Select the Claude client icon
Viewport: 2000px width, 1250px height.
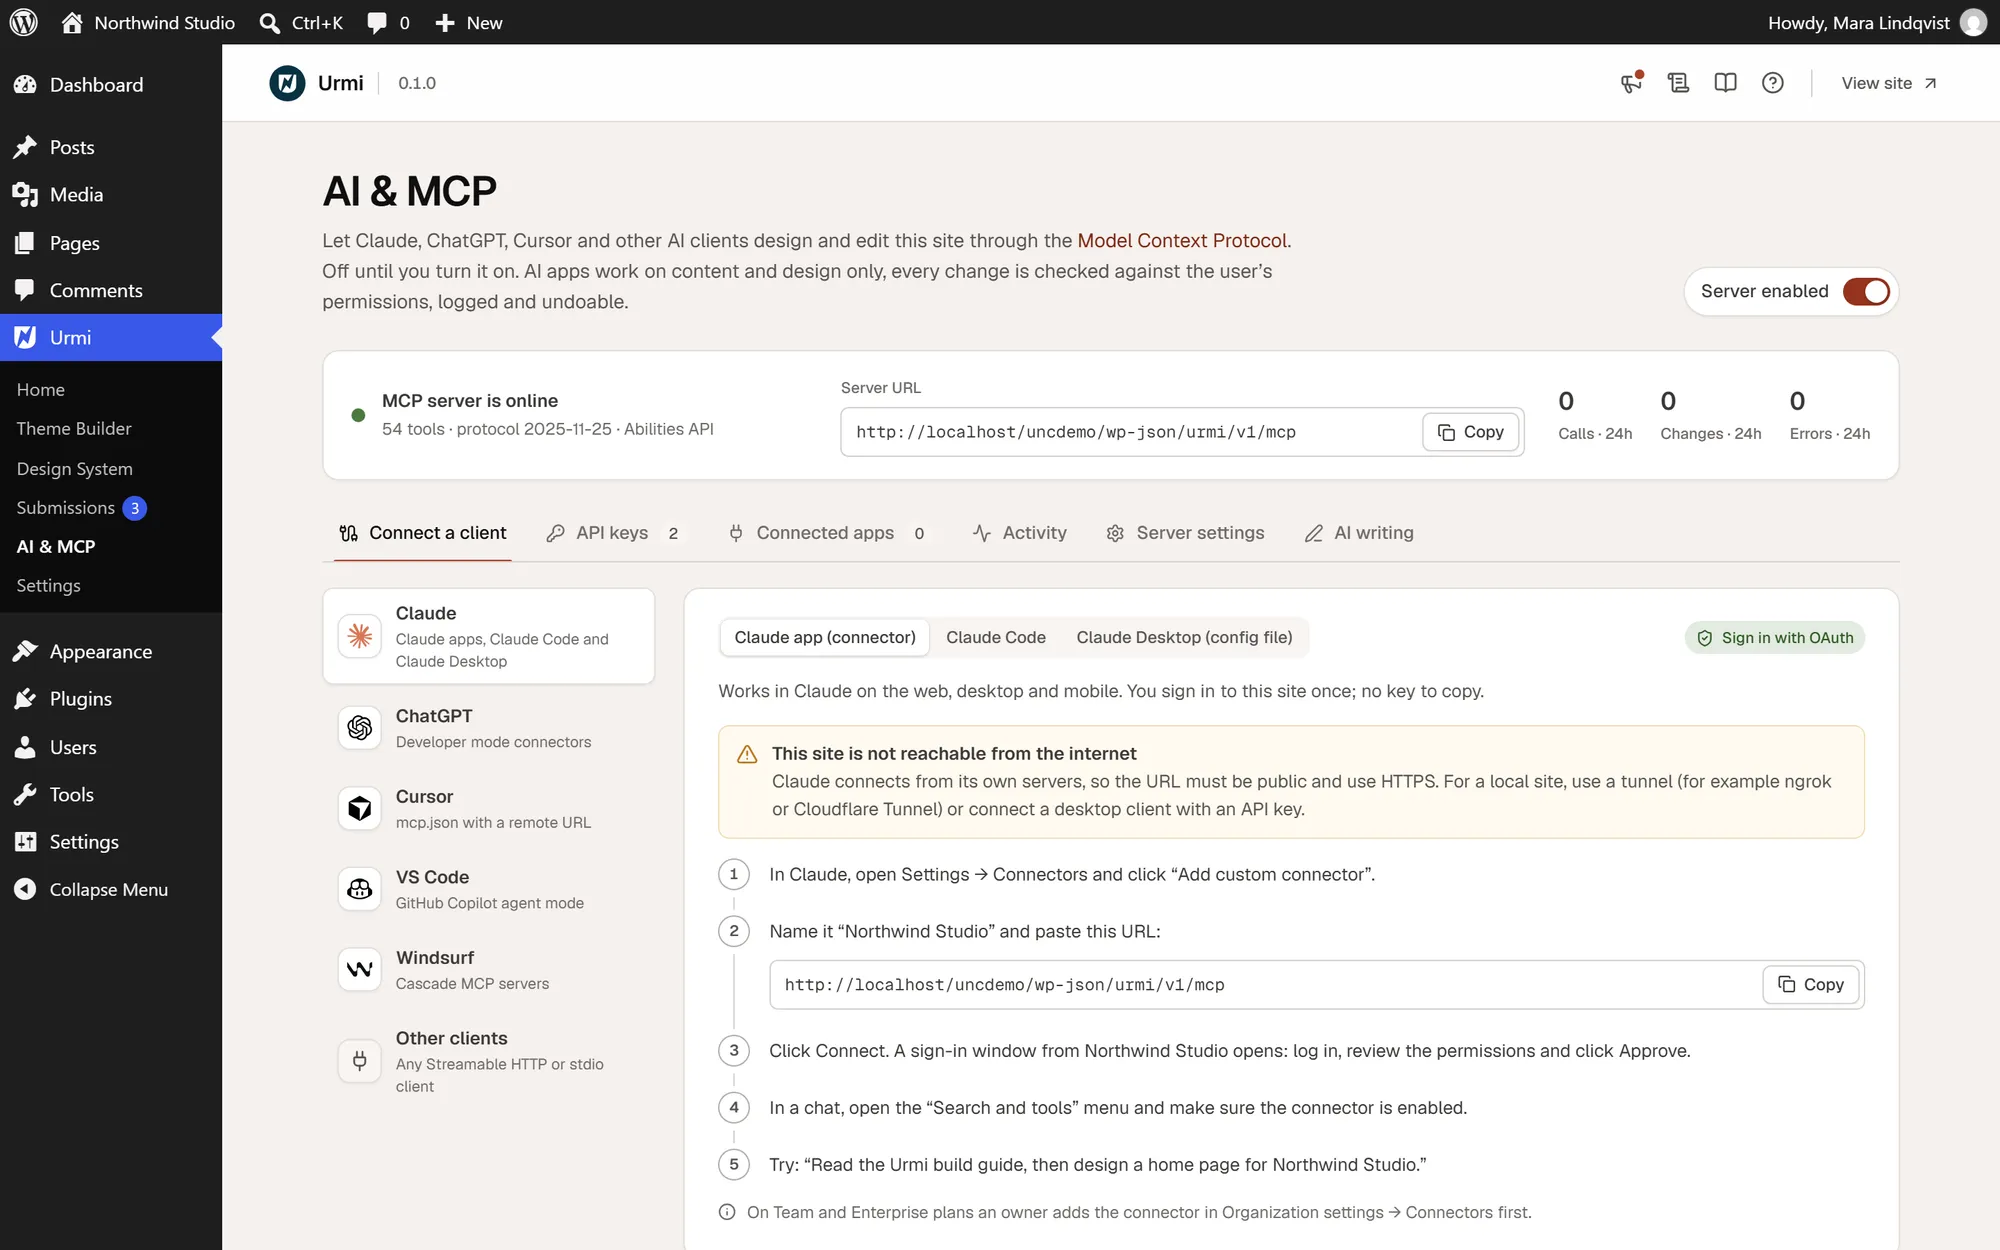coord(360,636)
